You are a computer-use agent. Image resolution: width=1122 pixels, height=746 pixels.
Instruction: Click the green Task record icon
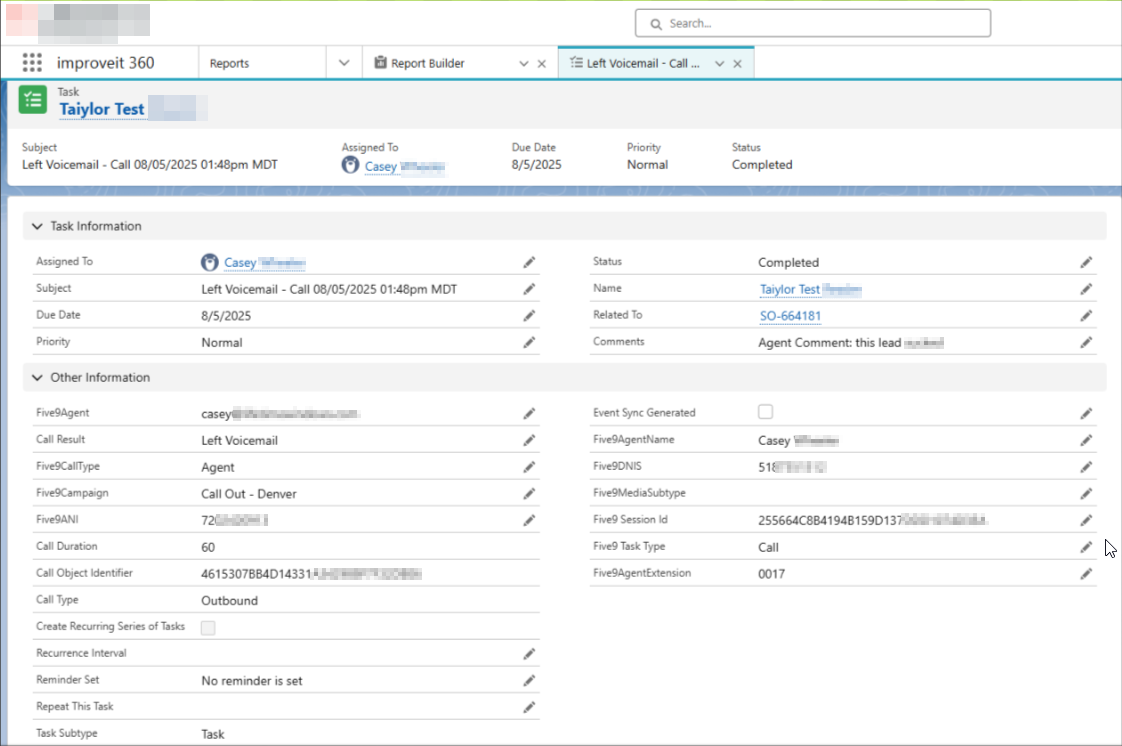32,100
